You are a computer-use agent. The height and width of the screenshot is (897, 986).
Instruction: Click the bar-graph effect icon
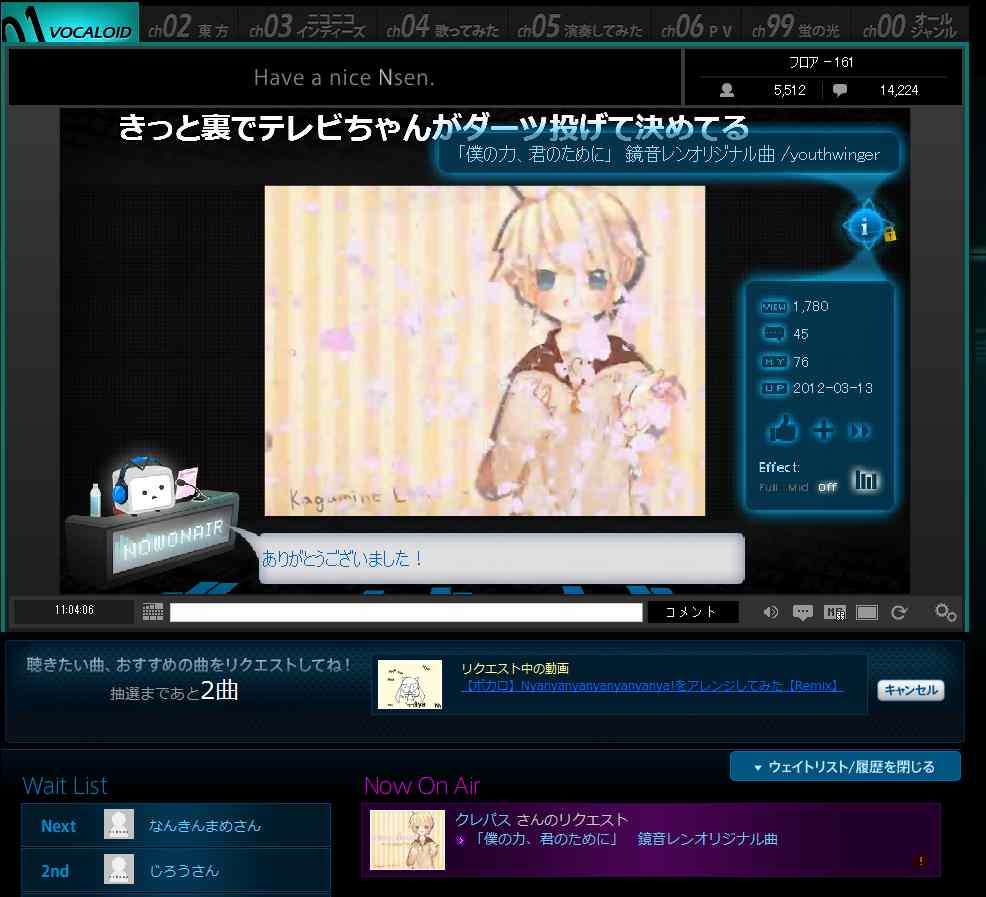point(866,480)
